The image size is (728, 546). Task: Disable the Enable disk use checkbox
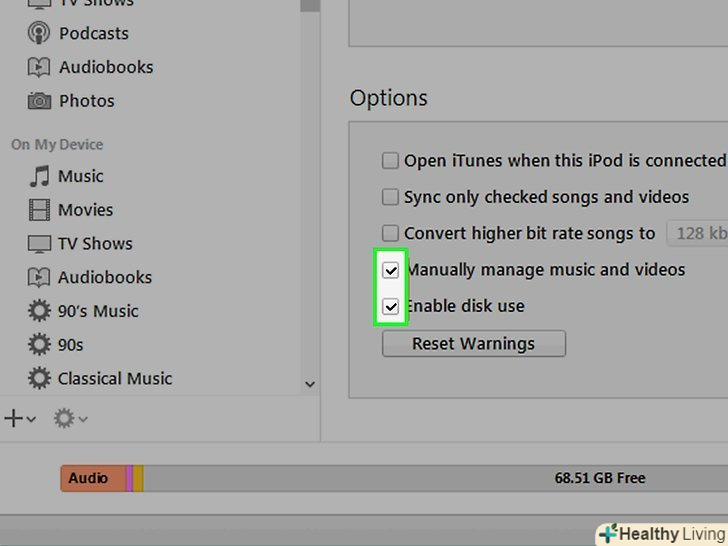(x=390, y=306)
